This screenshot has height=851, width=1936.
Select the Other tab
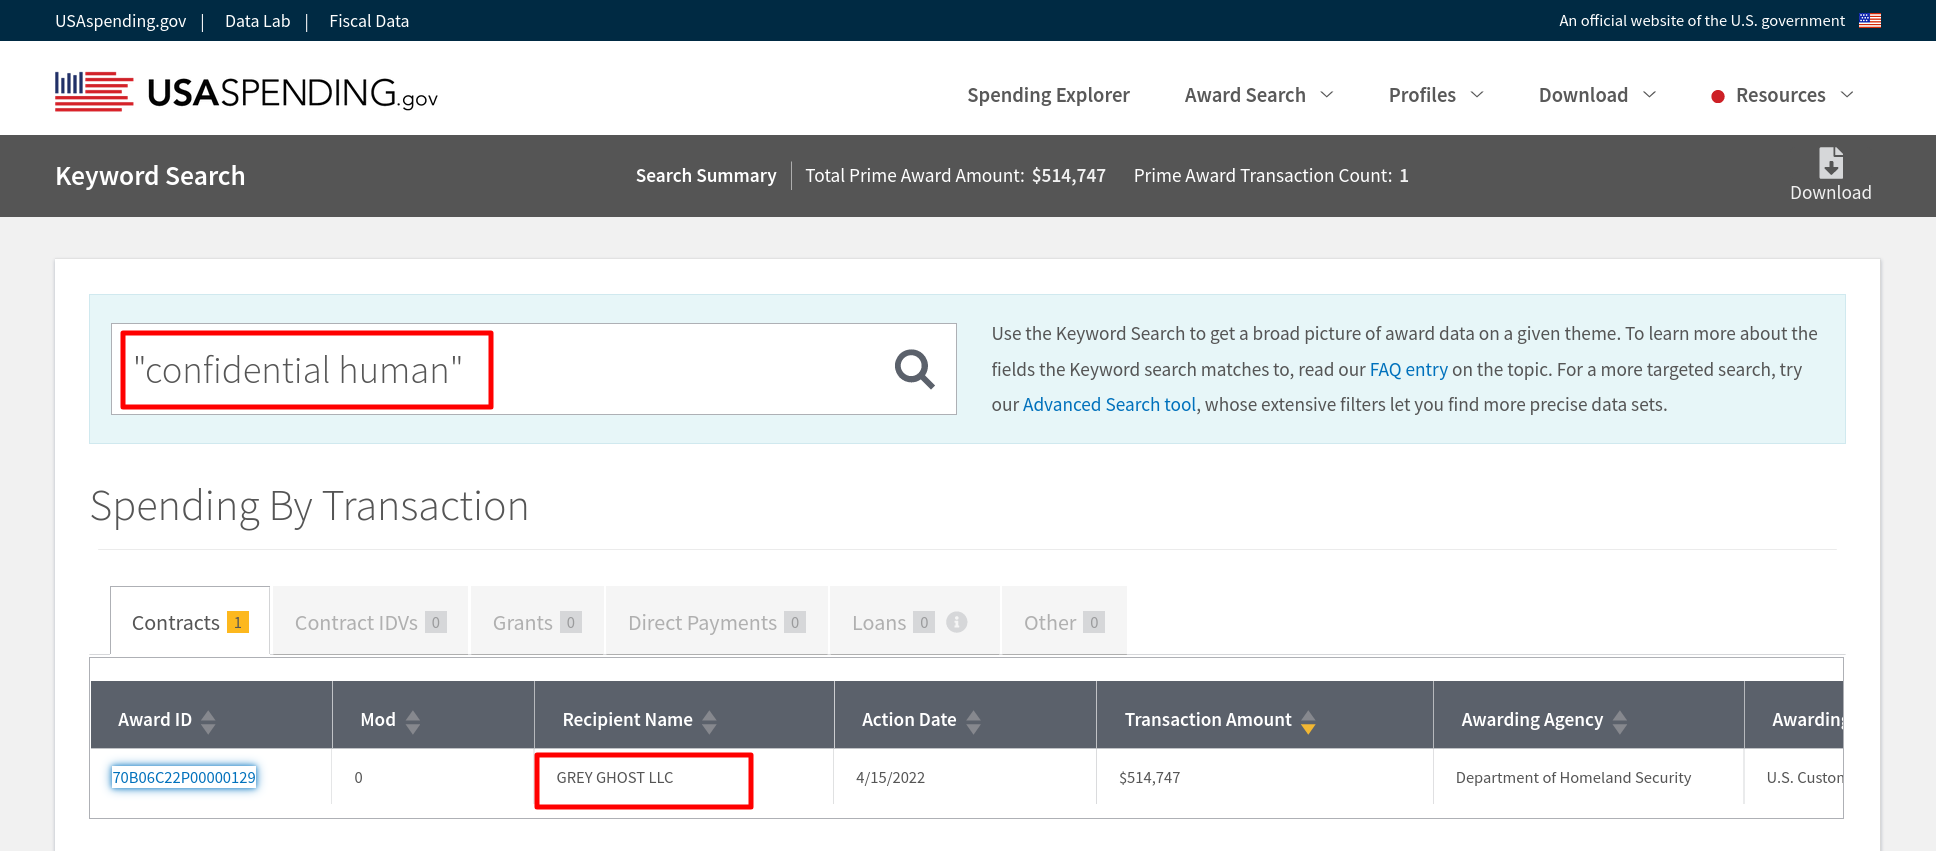(x=1064, y=621)
